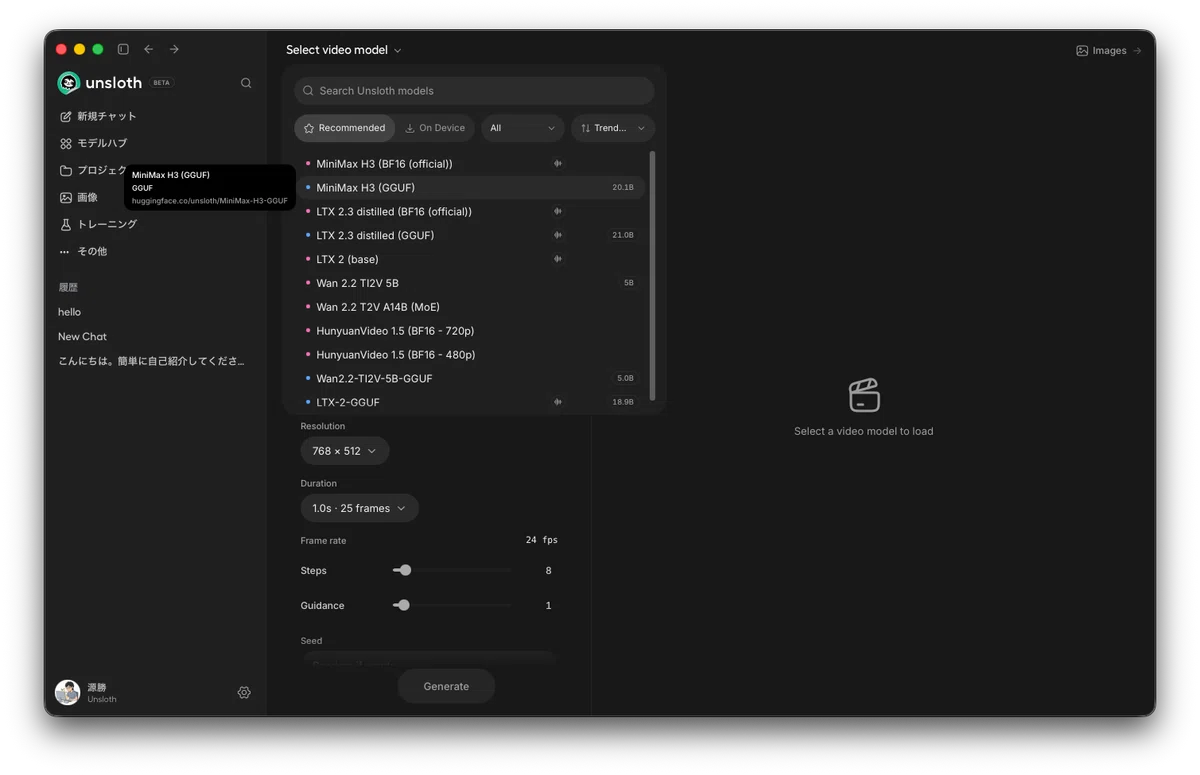This screenshot has height=775, width=1200.
Task: Select Wan 2.2 TI2V 5B model
Action: coord(473,283)
